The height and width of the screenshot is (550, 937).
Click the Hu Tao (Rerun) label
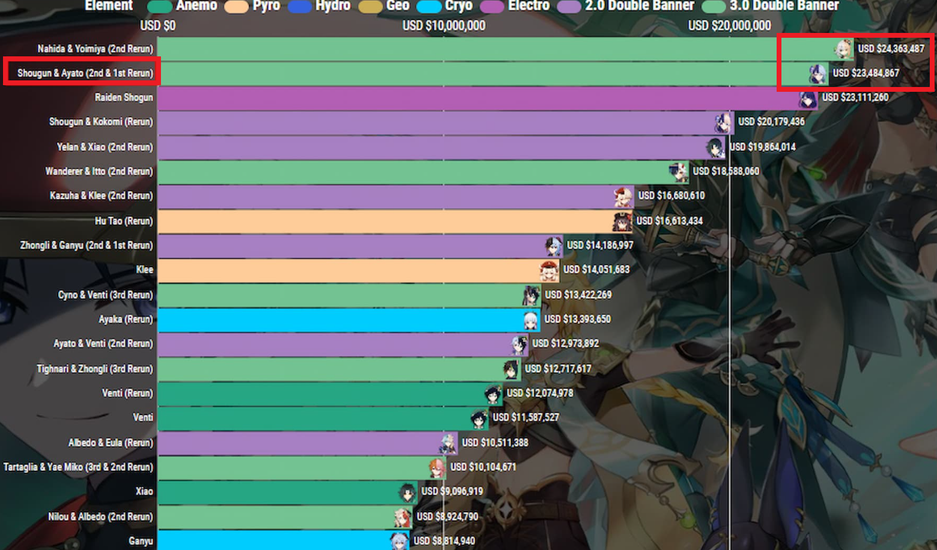(124, 221)
